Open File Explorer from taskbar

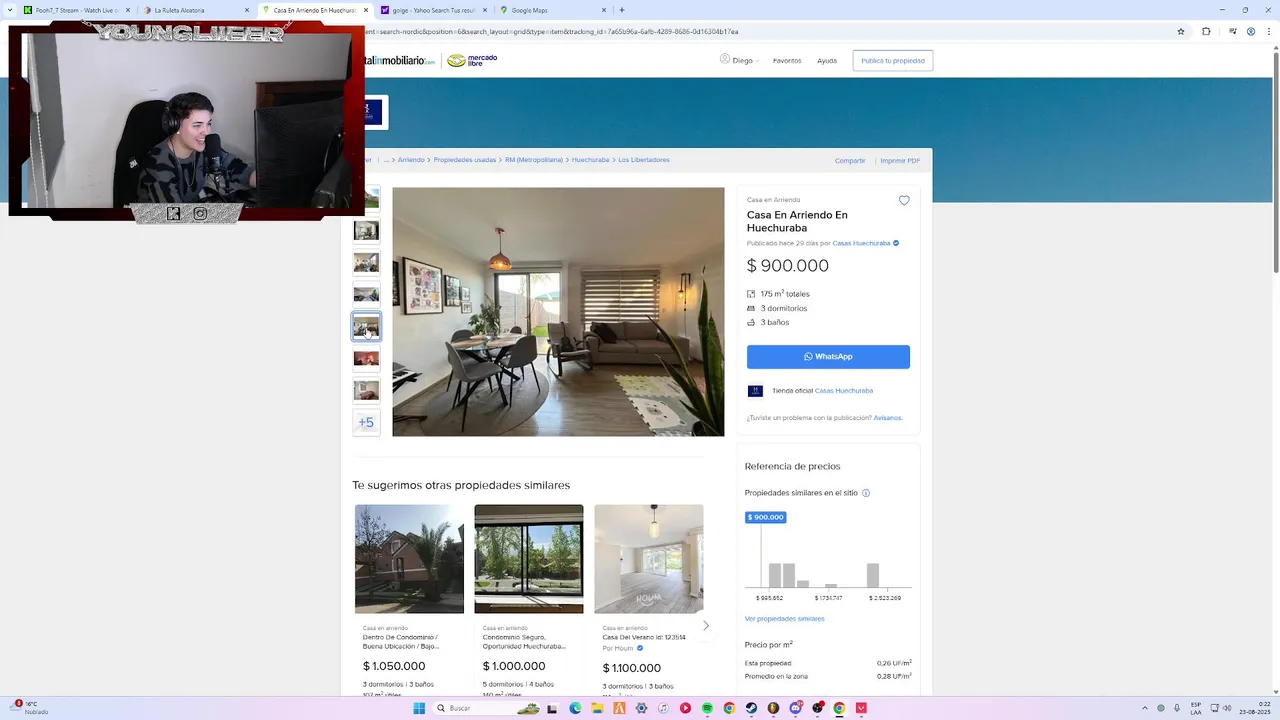597,708
